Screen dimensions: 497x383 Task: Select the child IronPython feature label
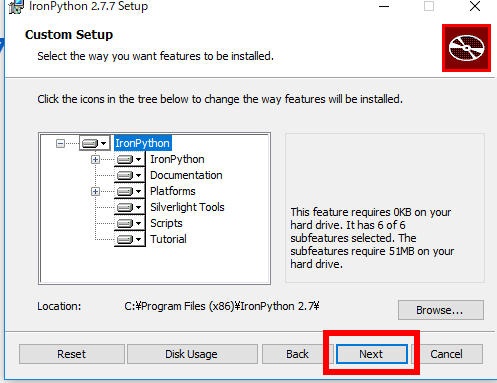coord(177,159)
